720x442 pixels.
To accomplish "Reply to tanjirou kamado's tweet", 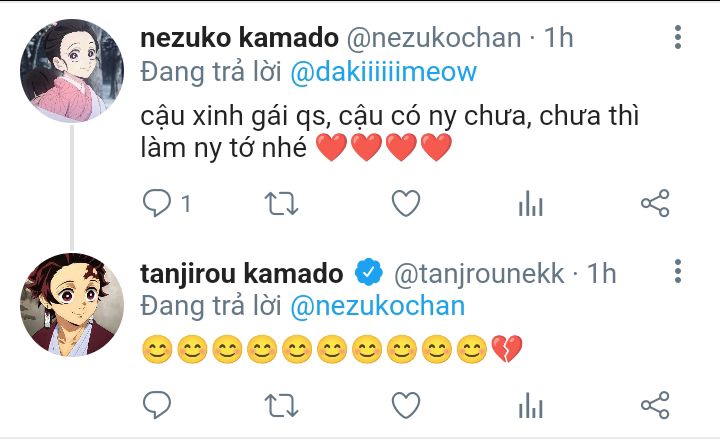I will tap(158, 405).
